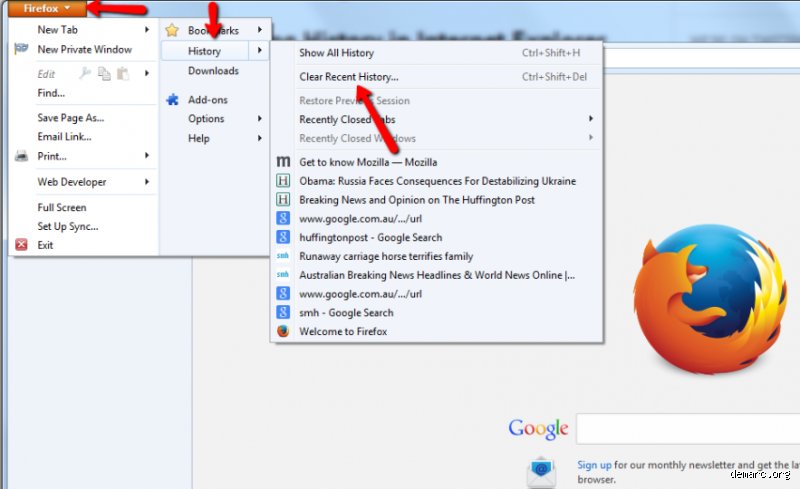Click the Google logo above search box
This screenshot has height=489, width=800.
(x=538, y=429)
